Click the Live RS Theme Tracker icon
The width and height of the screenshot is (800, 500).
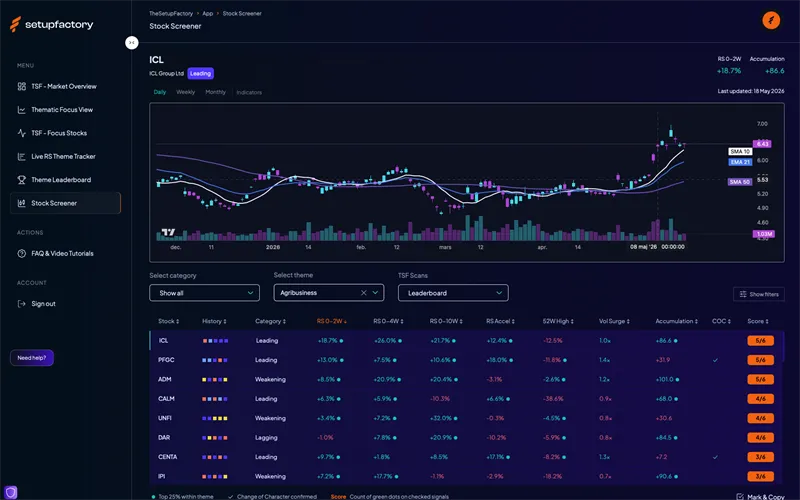21,157
